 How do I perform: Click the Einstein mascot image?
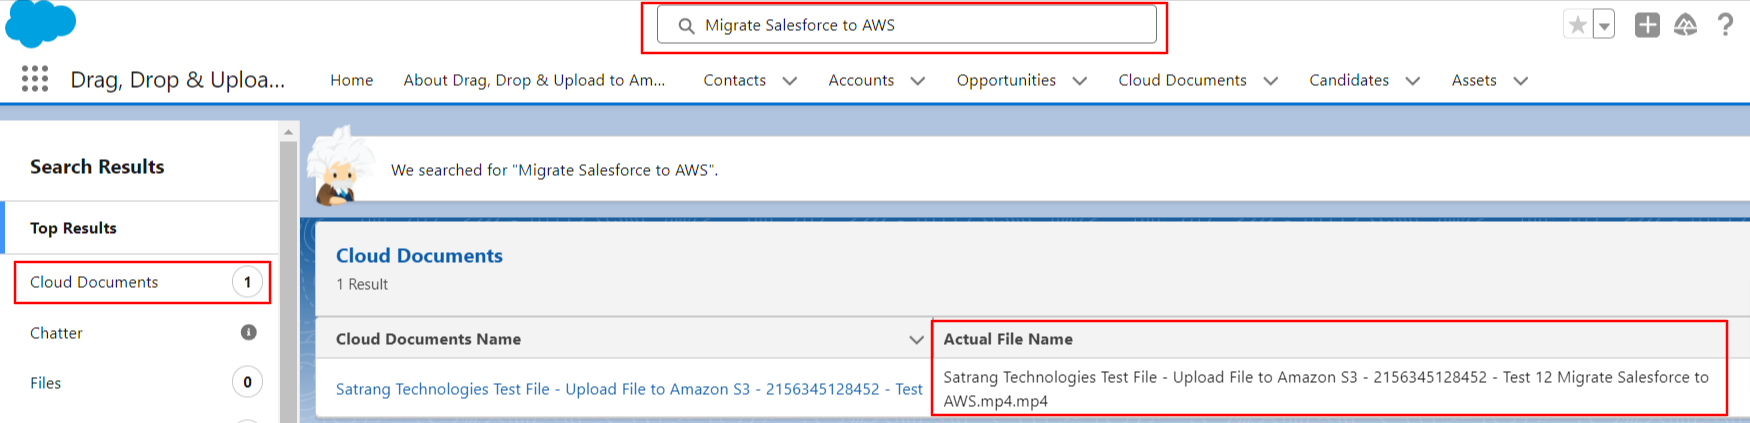pyautogui.click(x=340, y=166)
